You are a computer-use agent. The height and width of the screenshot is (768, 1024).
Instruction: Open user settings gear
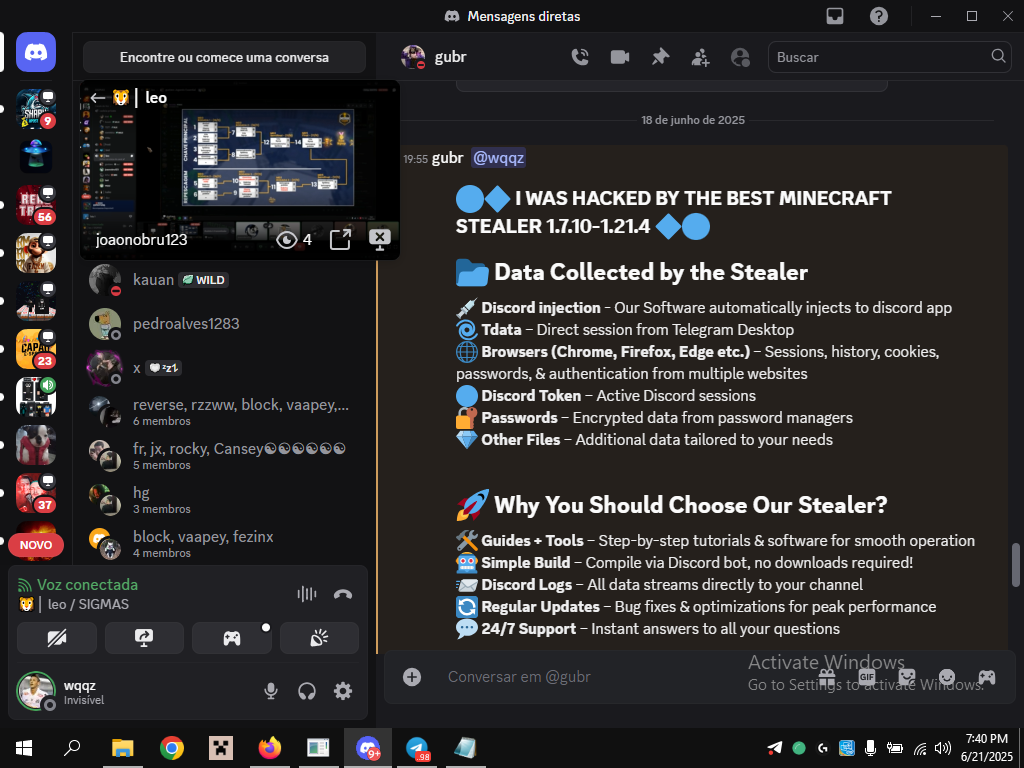[x=343, y=691]
